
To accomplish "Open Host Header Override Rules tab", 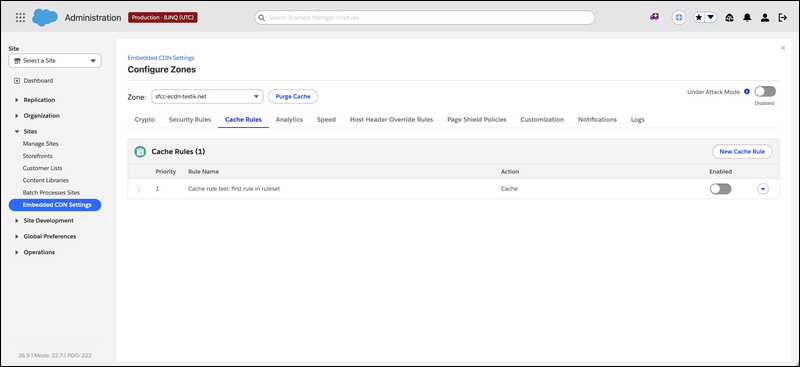I will click(x=391, y=119).
